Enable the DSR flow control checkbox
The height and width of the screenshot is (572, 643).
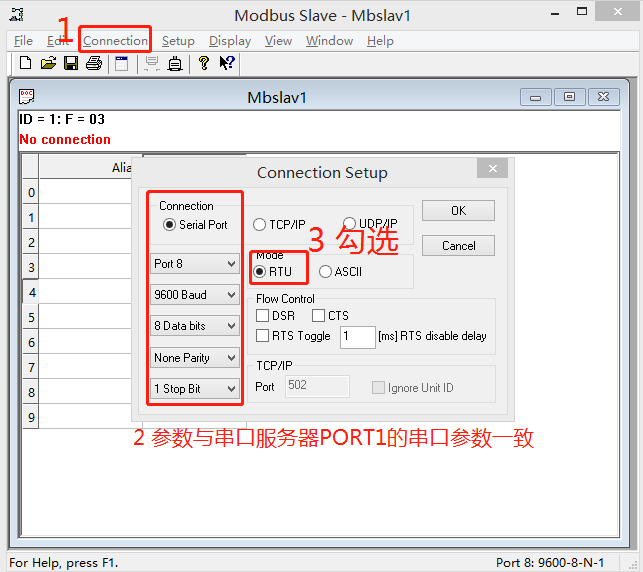263,316
